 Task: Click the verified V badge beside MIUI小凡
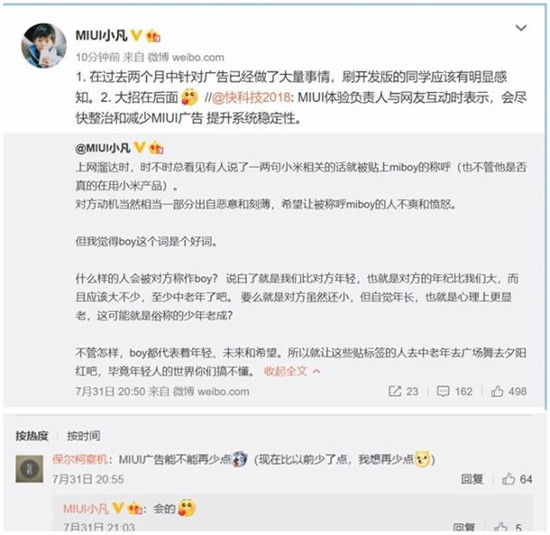click(x=136, y=35)
